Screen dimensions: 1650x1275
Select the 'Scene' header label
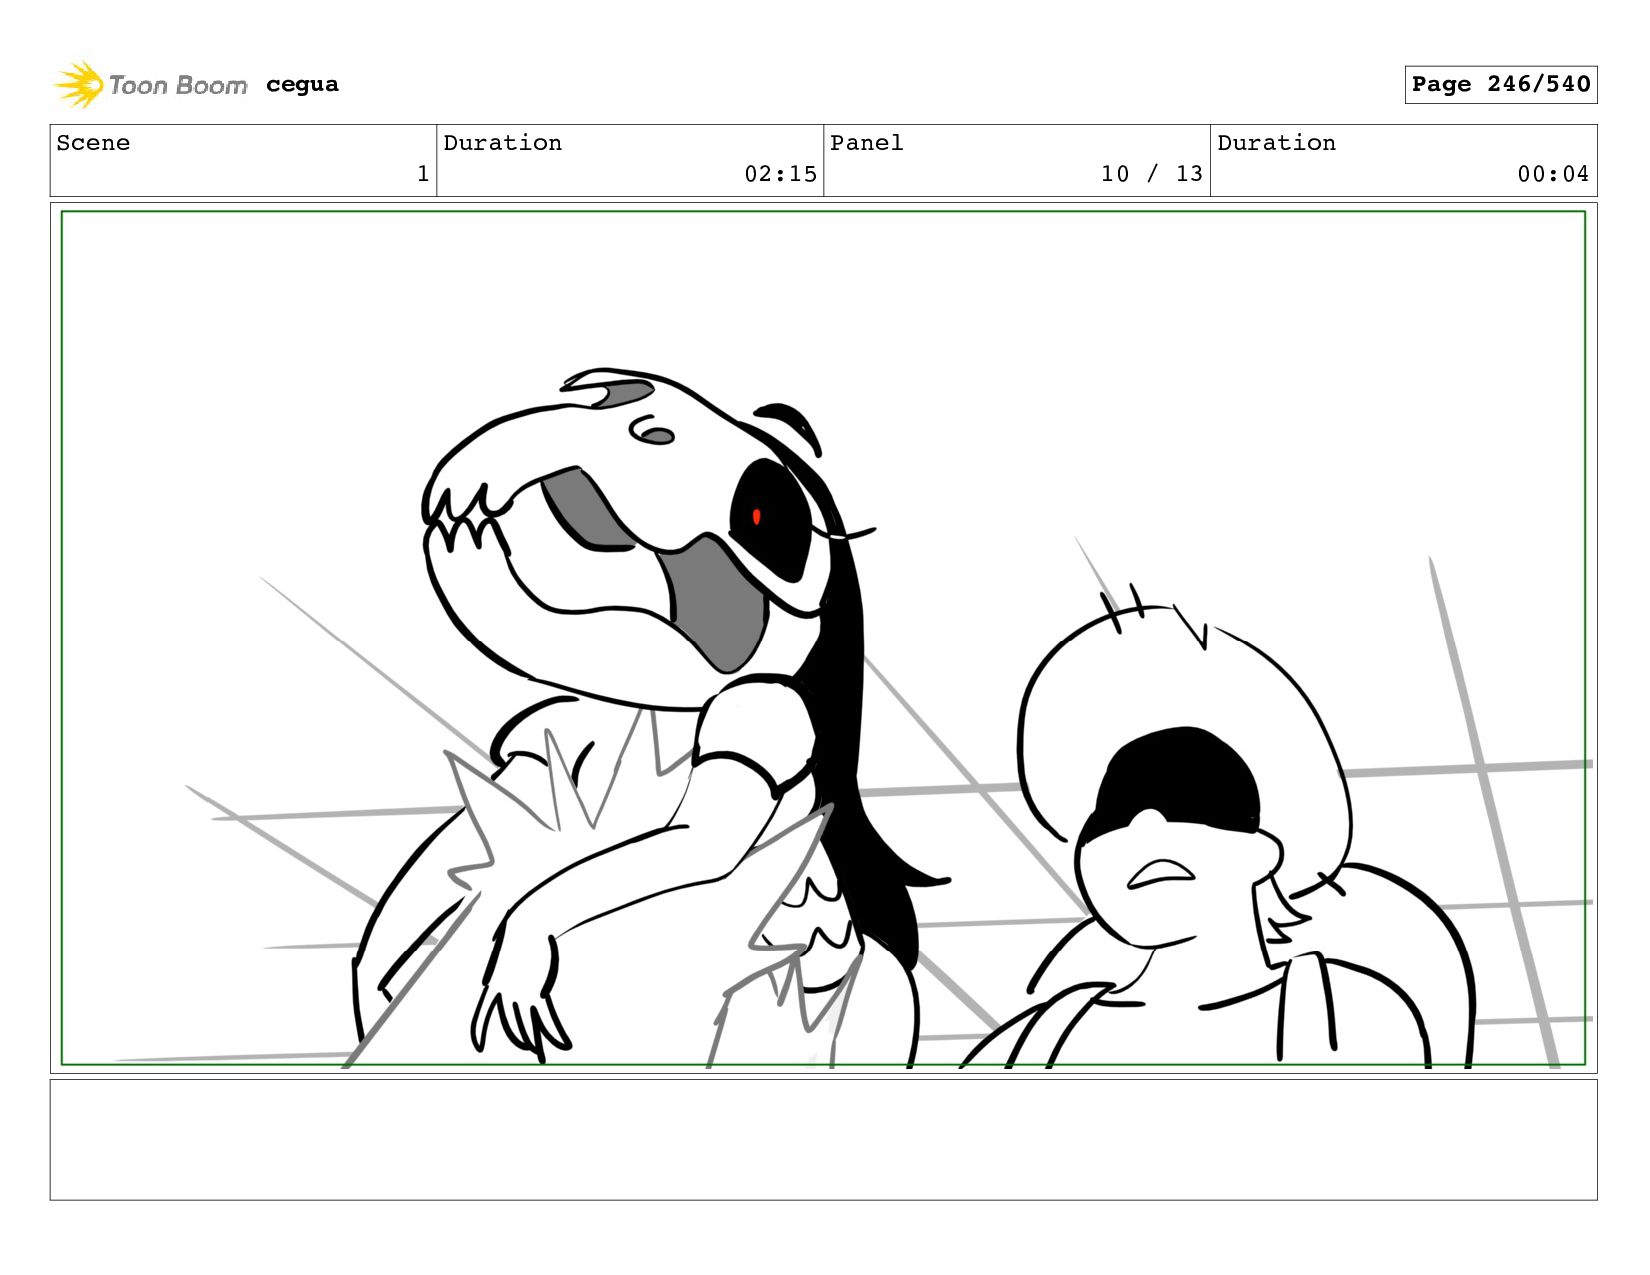[93, 143]
